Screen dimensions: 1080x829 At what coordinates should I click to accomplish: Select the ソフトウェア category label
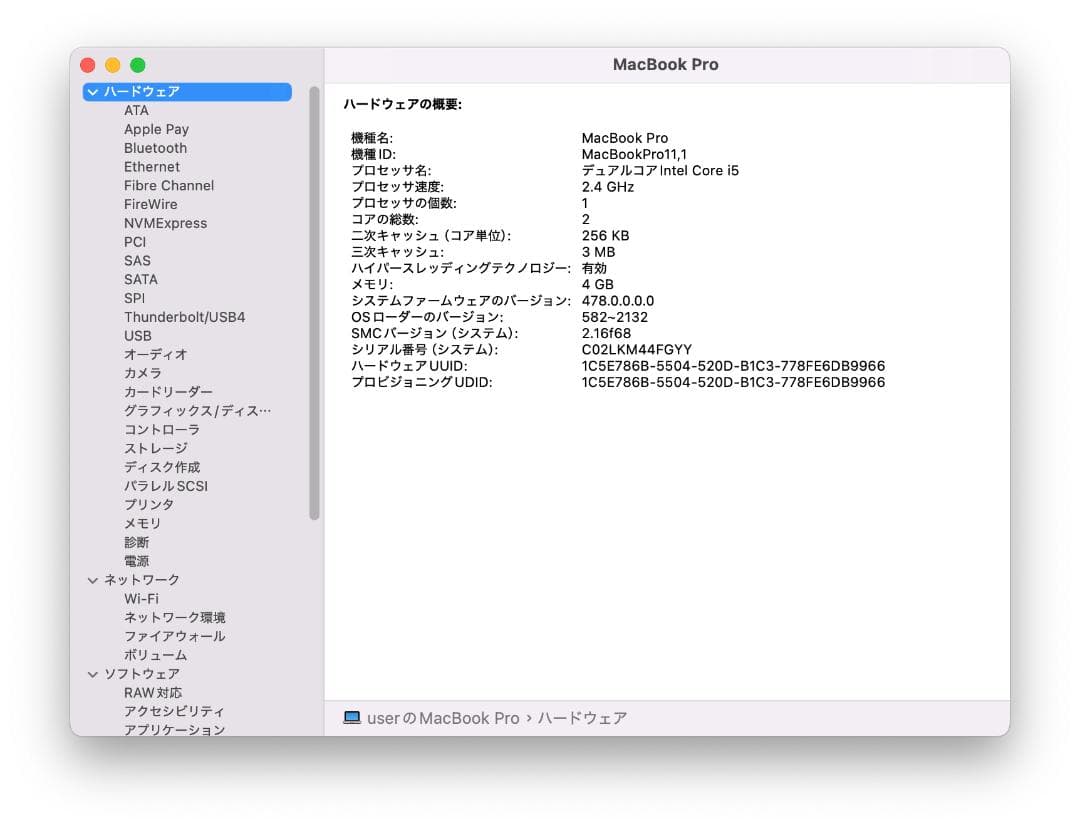point(142,674)
